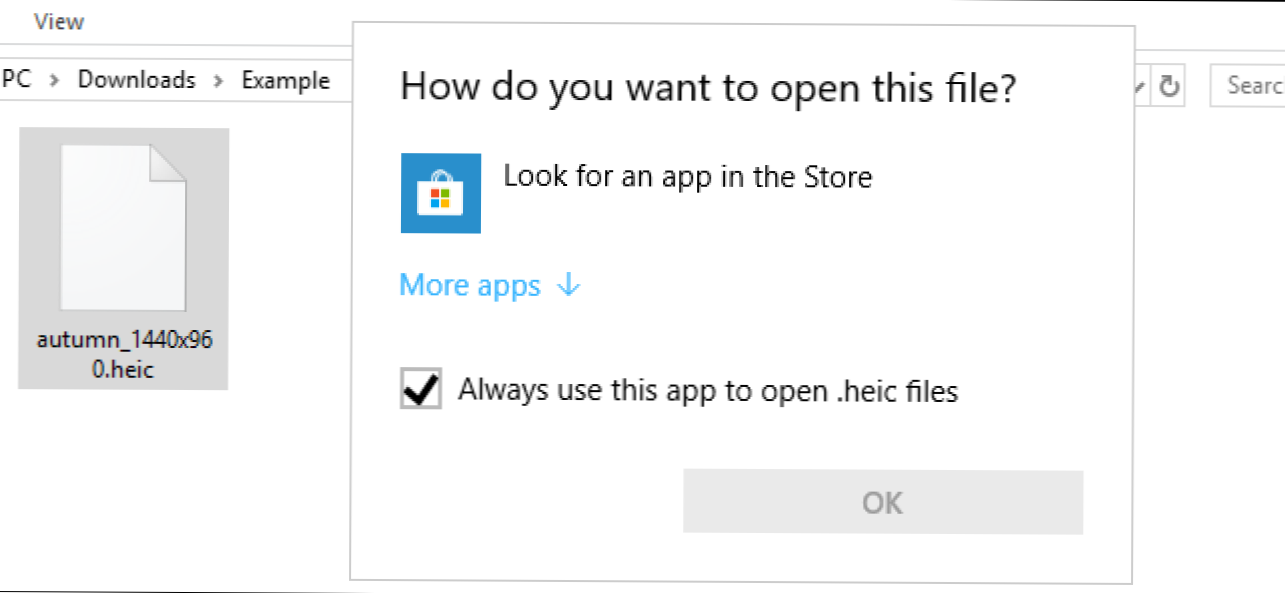Screen dimensions: 1285x593
Task: Refresh the Example folder view
Action: [x=1169, y=87]
